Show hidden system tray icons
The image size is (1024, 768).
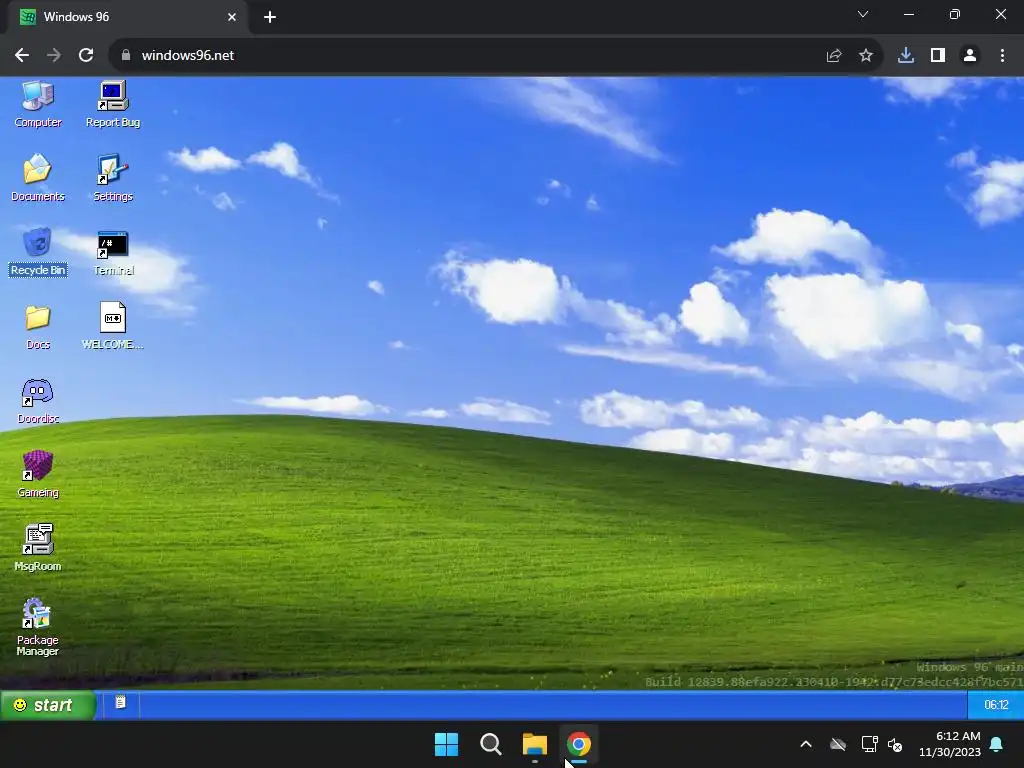(x=806, y=744)
